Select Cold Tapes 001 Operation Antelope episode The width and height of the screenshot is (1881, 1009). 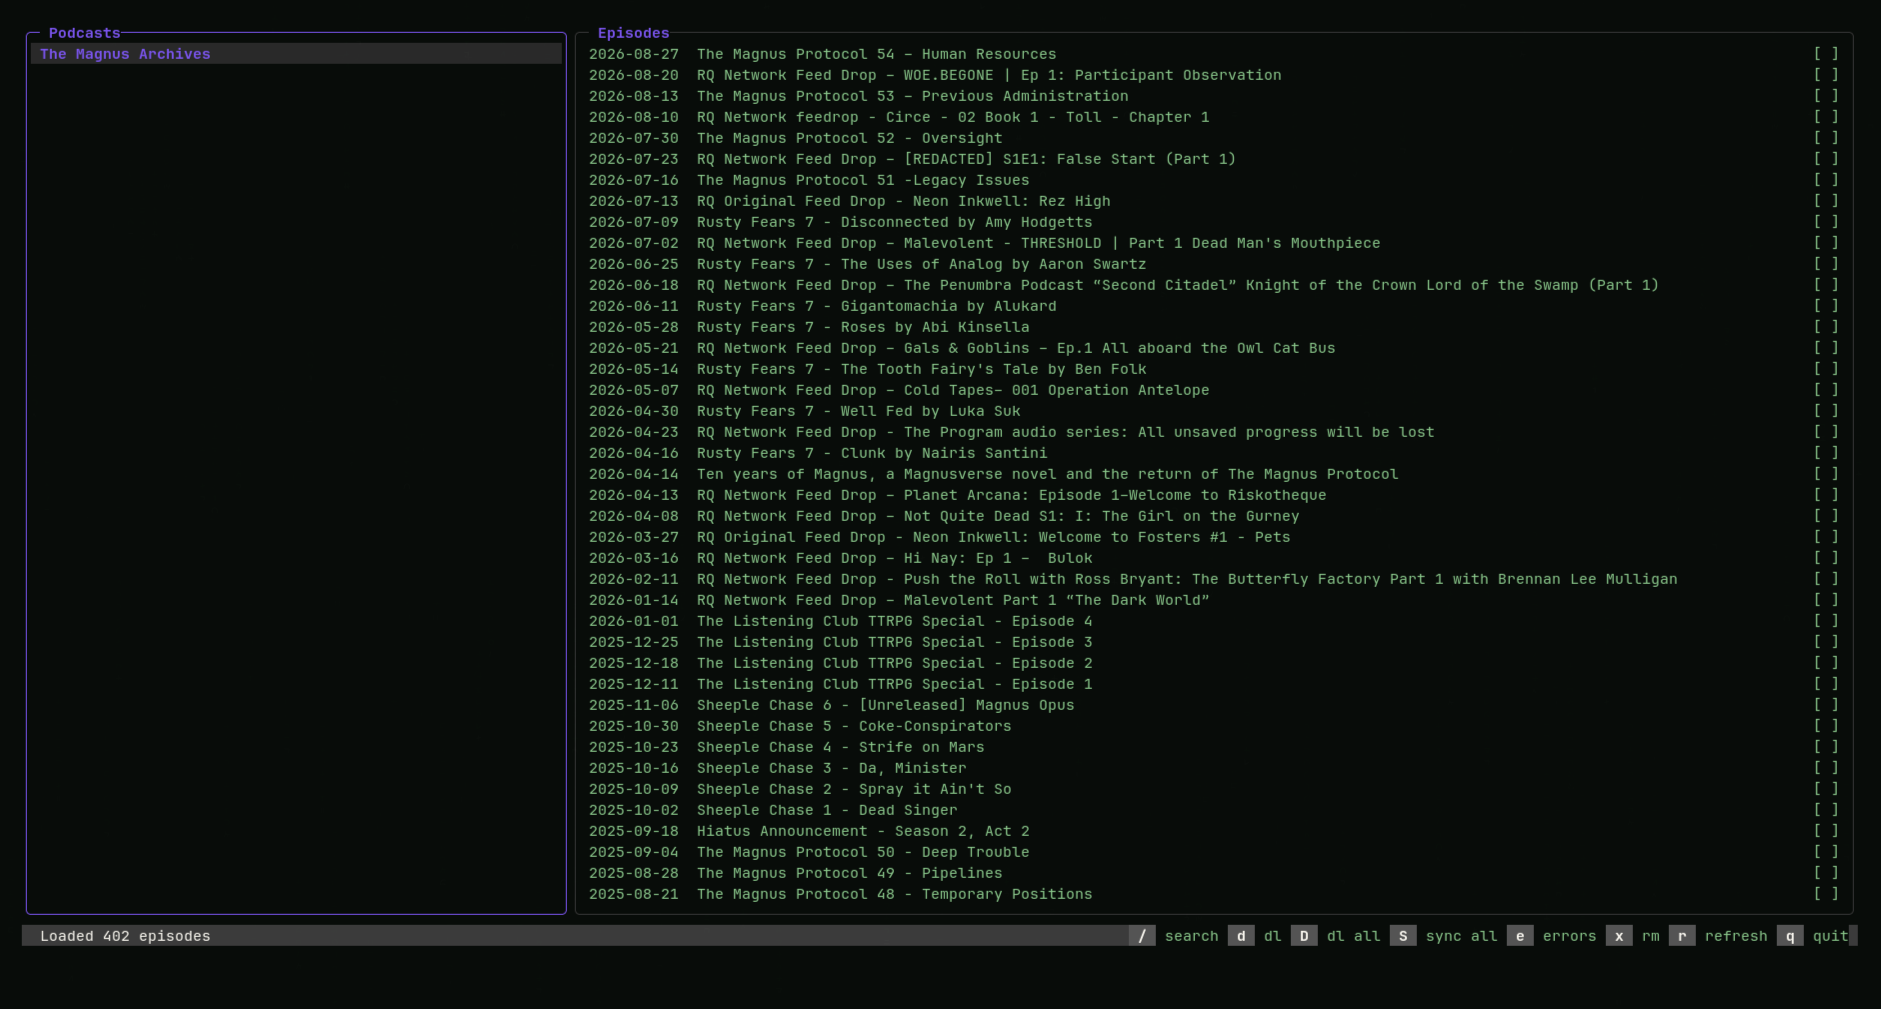coord(1214,390)
